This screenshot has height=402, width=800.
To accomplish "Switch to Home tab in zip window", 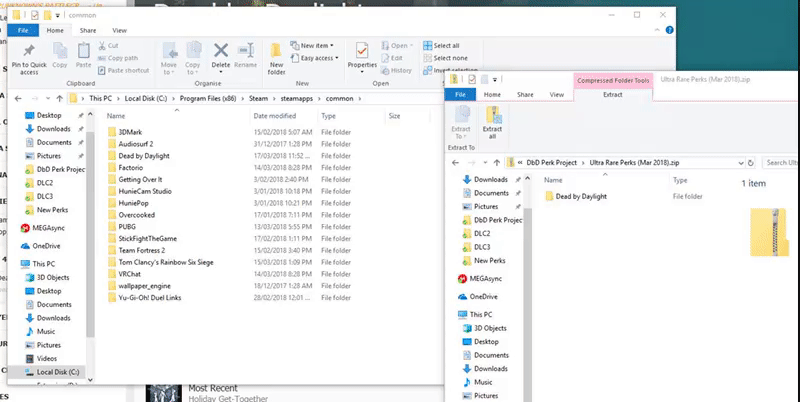I will pos(492,94).
